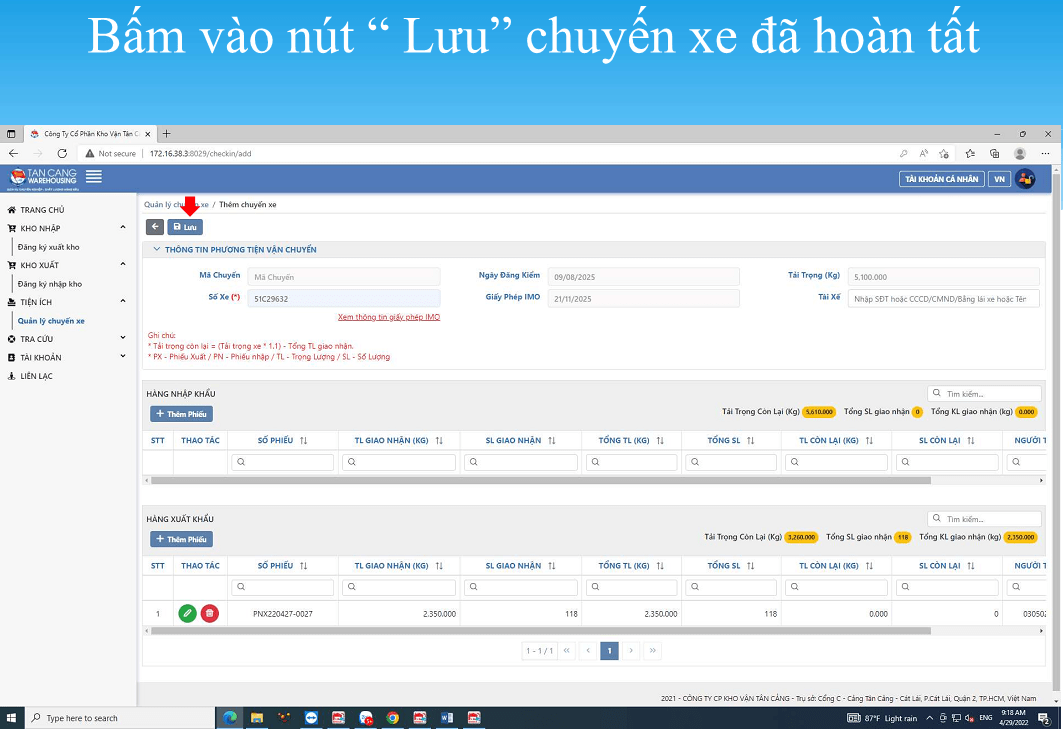Click the Tài Xế input field
This screenshot has width=1063, height=729.
[943, 298]
